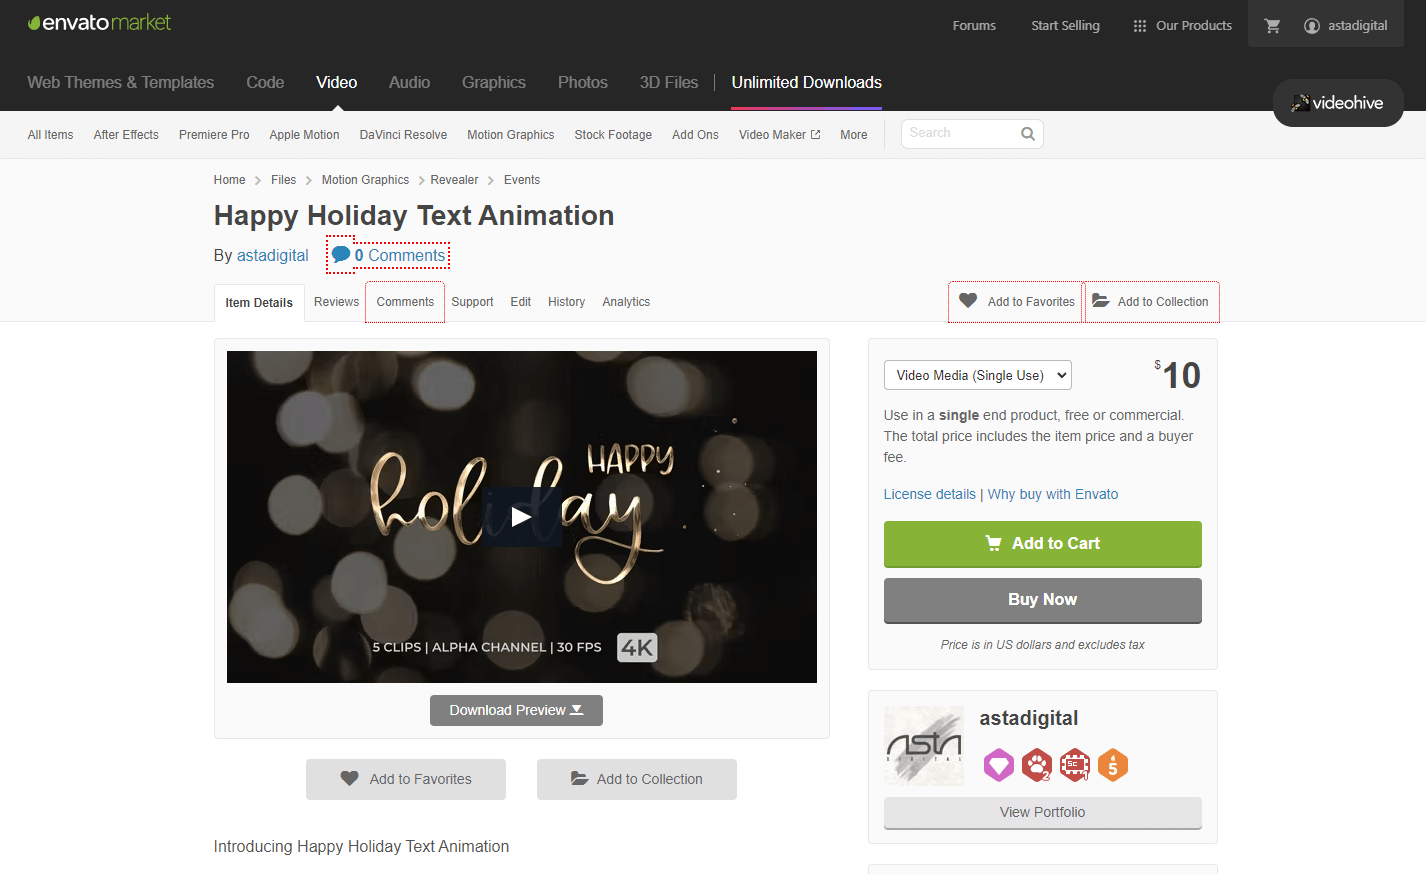Click the astadigital author avatar
The width and height of the screenshot is (1426, 874).
tap(924, 746)
